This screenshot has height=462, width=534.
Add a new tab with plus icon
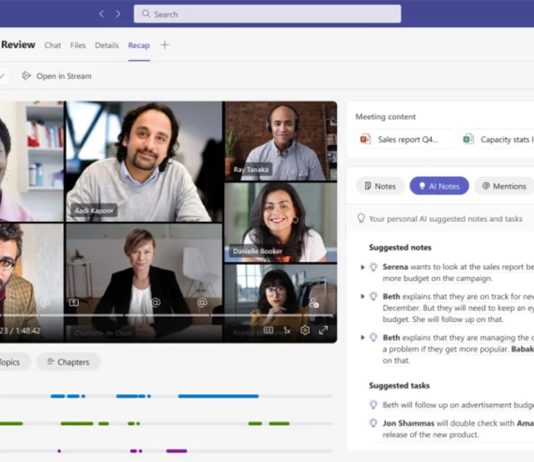[164, 45]
